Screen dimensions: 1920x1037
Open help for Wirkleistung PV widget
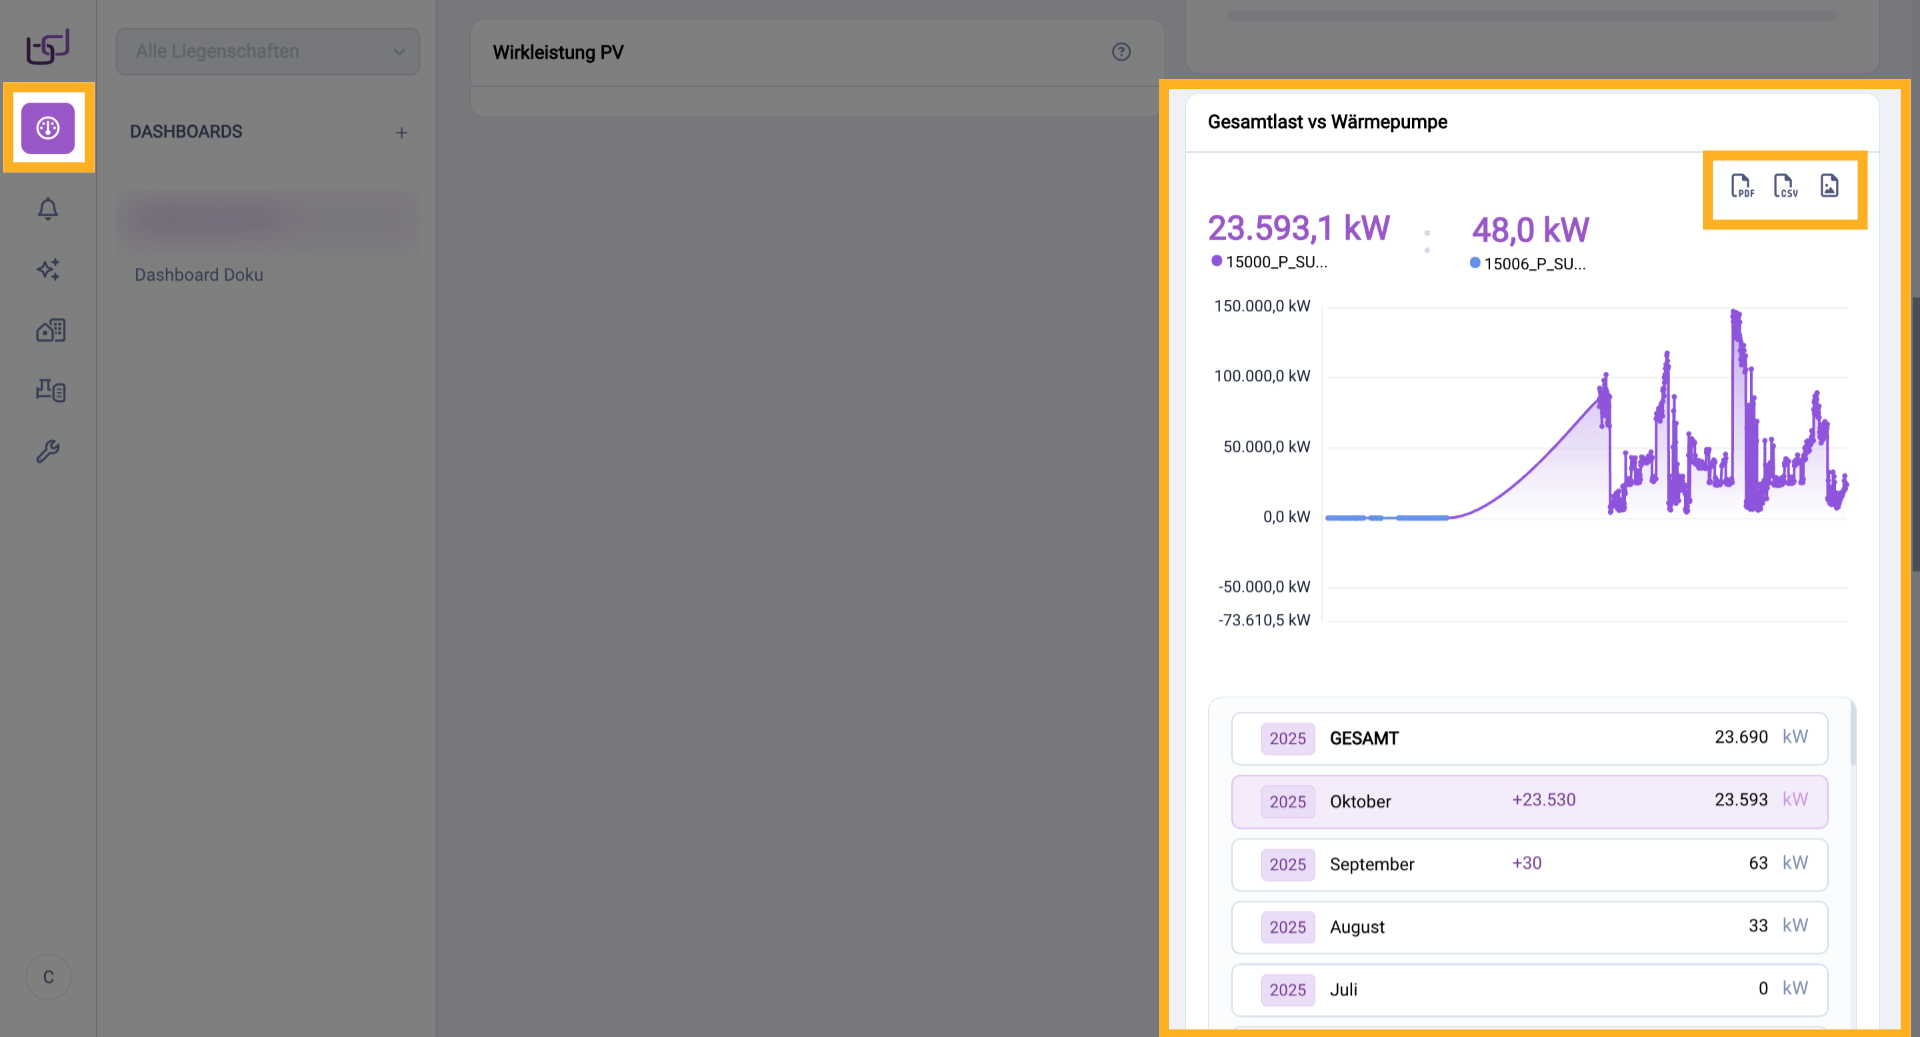tap(1121, 52)
